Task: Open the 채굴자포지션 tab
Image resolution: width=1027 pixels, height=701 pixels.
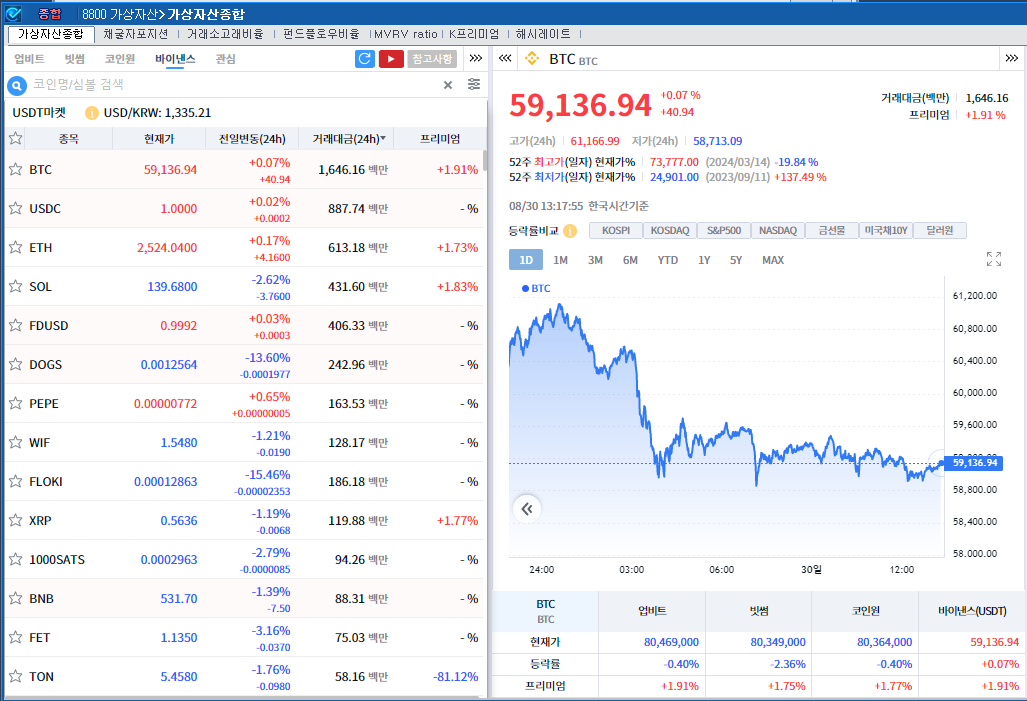Action: 136,34
